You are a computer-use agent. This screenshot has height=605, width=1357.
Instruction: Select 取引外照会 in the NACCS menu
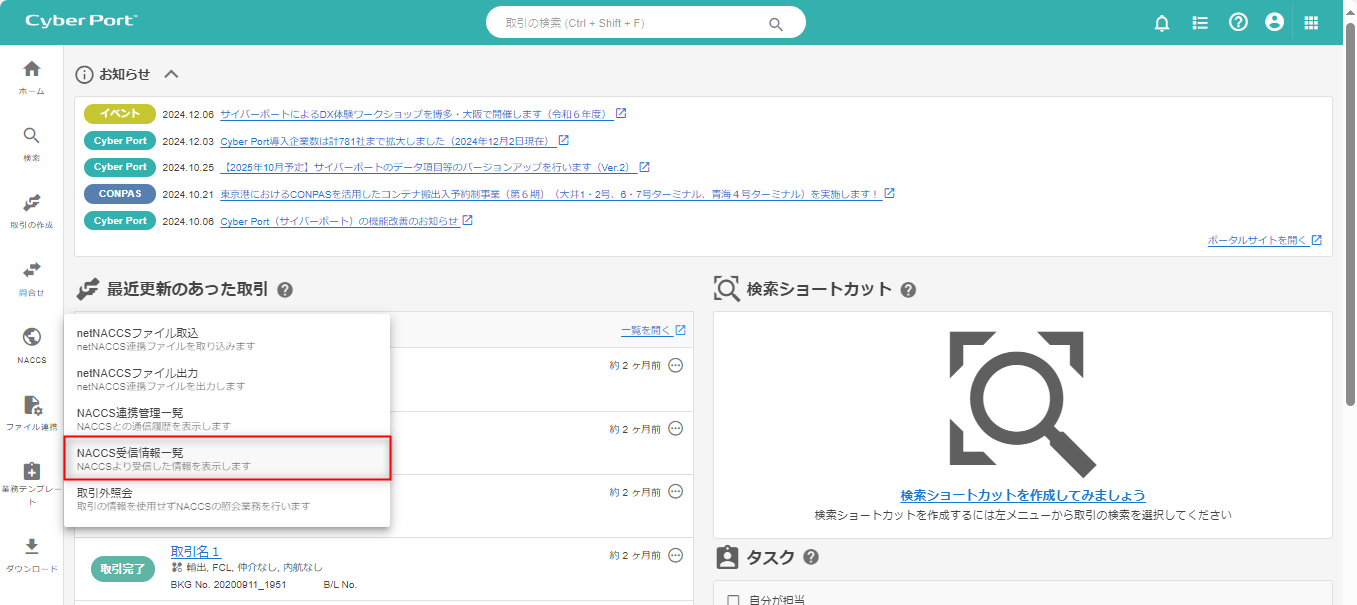coord(226,499)
